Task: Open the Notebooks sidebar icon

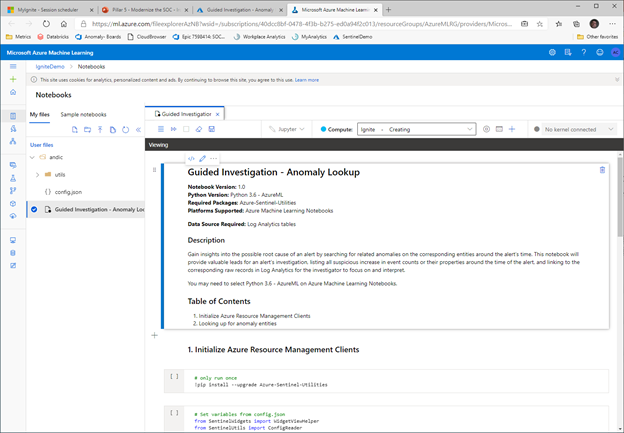Action: (13, 116)
